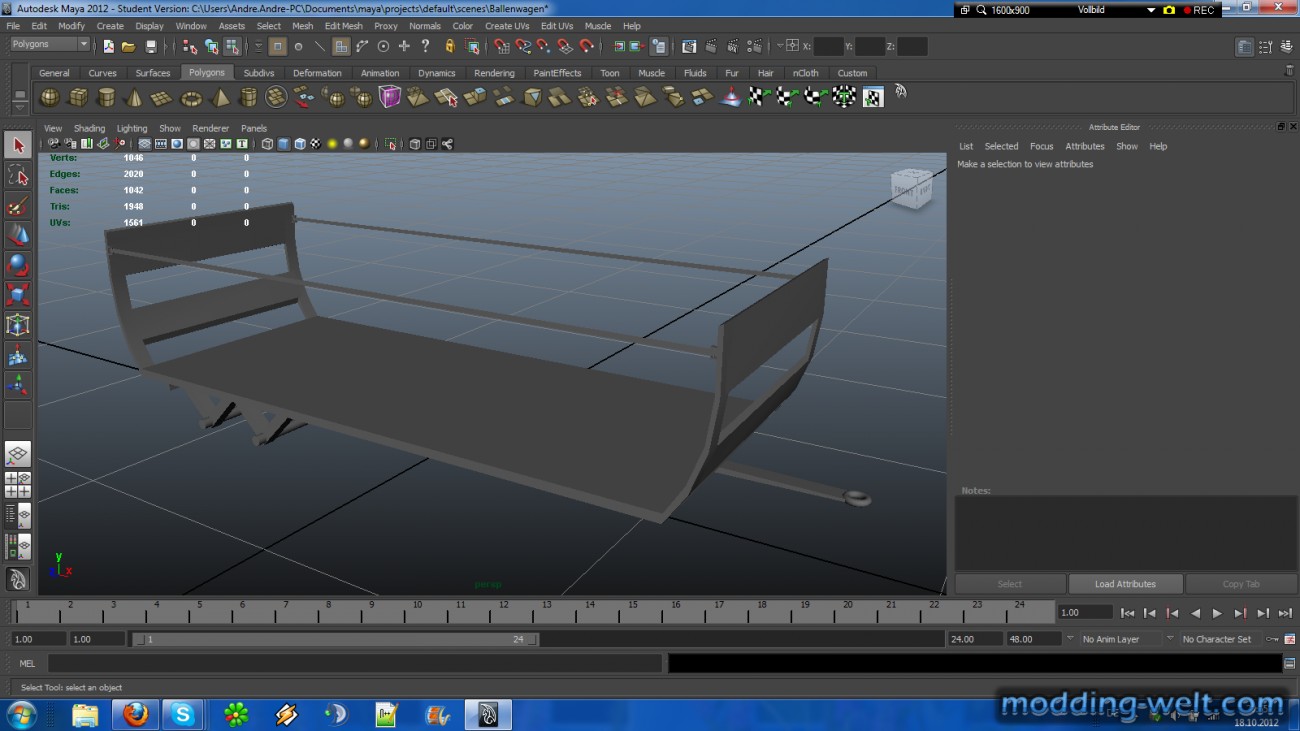The image size is (1300, 731).
Task: Select the Universal Manipulator tool
Action: pyautogui.click(x=18, y=326)
